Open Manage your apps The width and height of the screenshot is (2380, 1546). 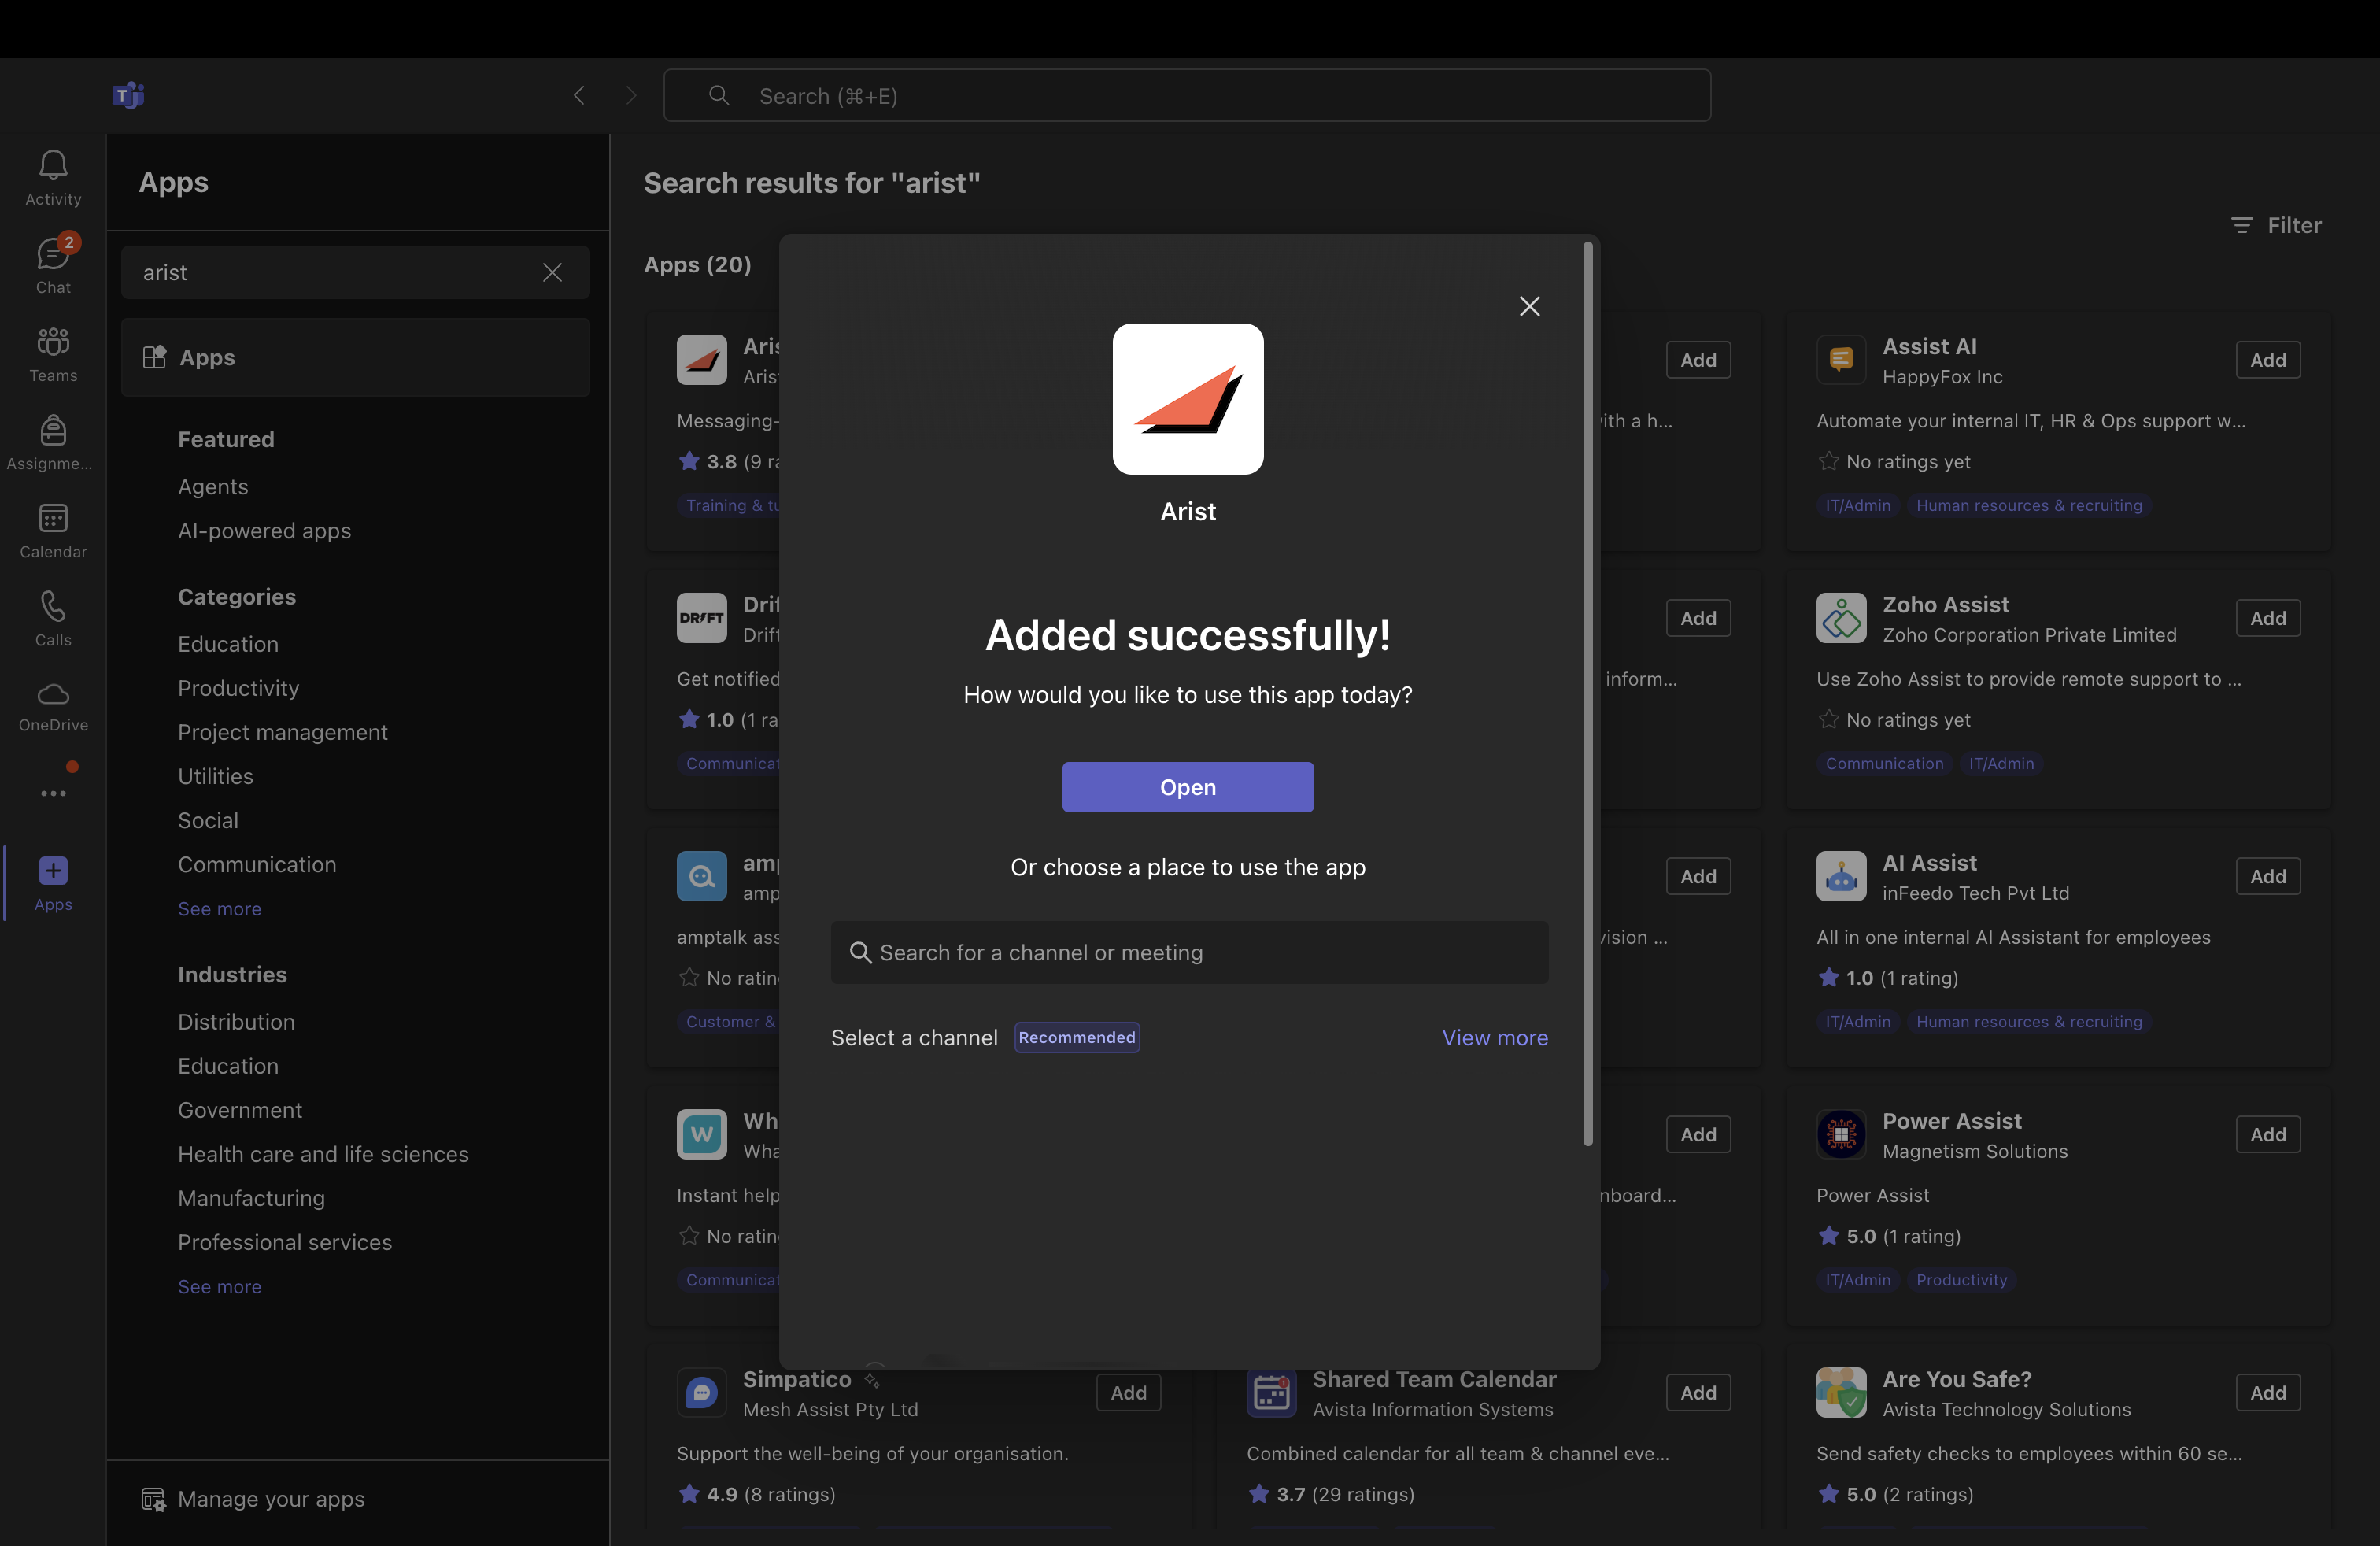click(x=253, y=1499)
